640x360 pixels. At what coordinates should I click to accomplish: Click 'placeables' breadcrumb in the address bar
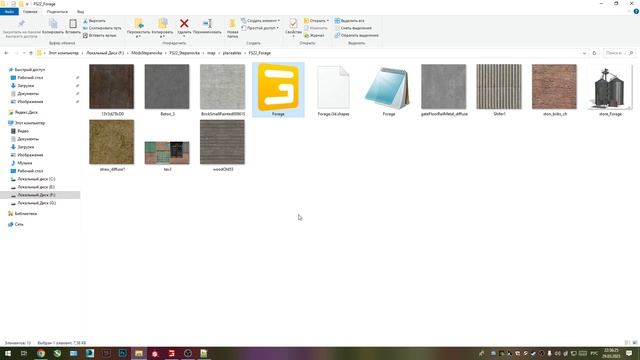(232, 53)
